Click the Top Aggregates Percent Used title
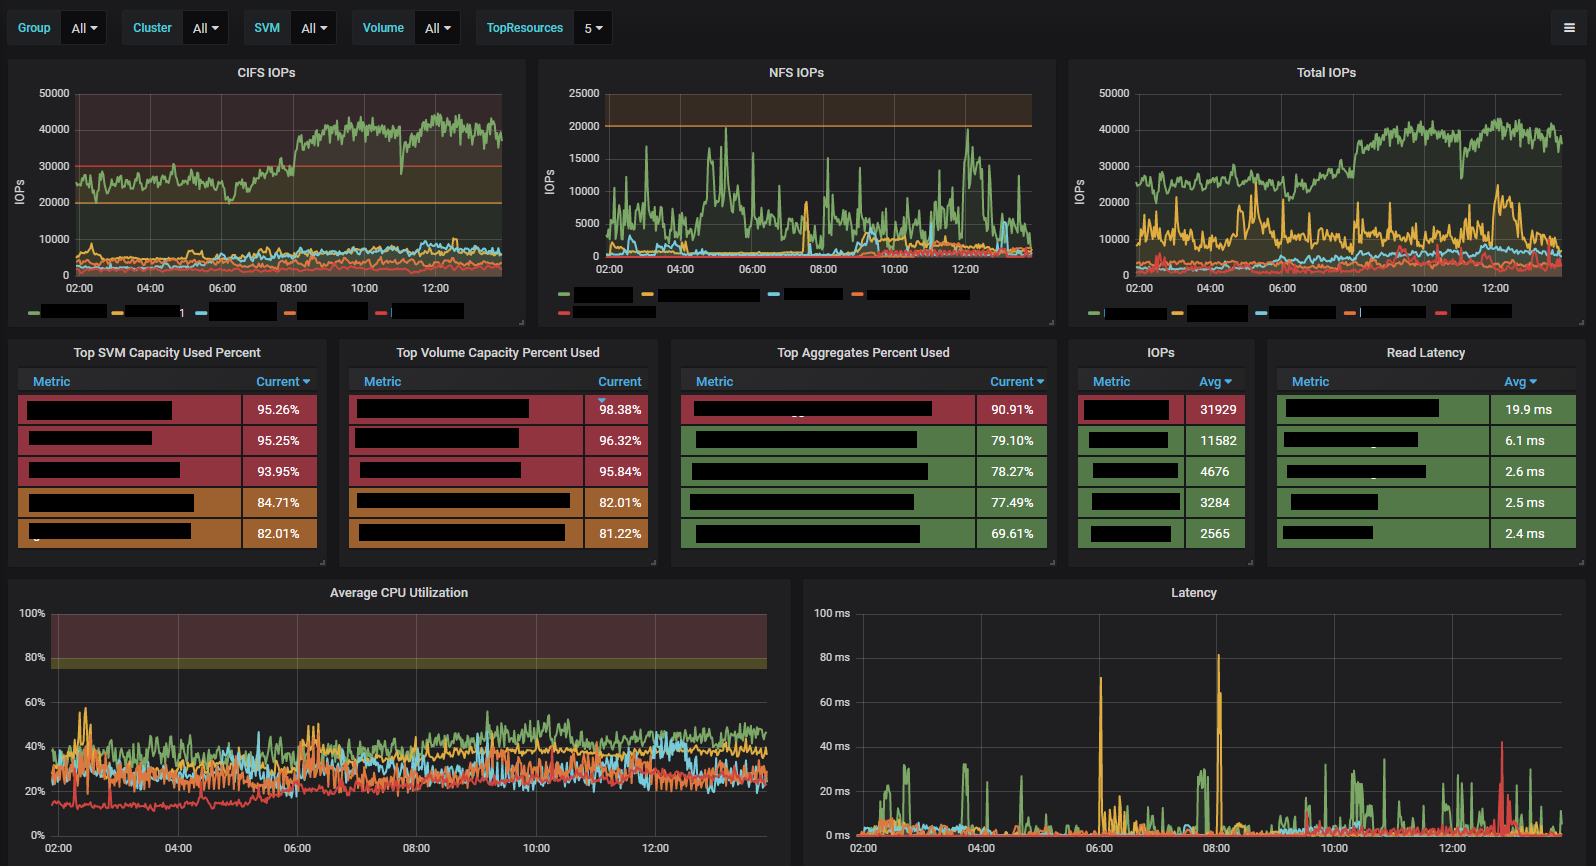 coord(863,353)
